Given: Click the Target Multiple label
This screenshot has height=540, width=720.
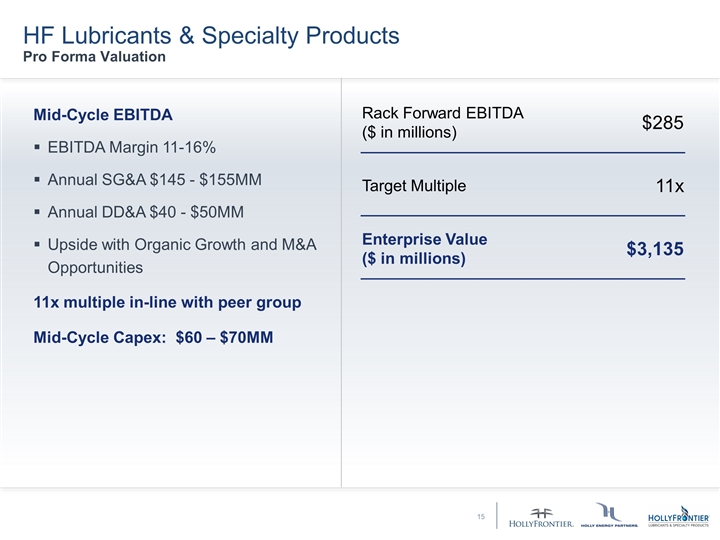Looking at the screenshot, I should click(x=413, y=187).
